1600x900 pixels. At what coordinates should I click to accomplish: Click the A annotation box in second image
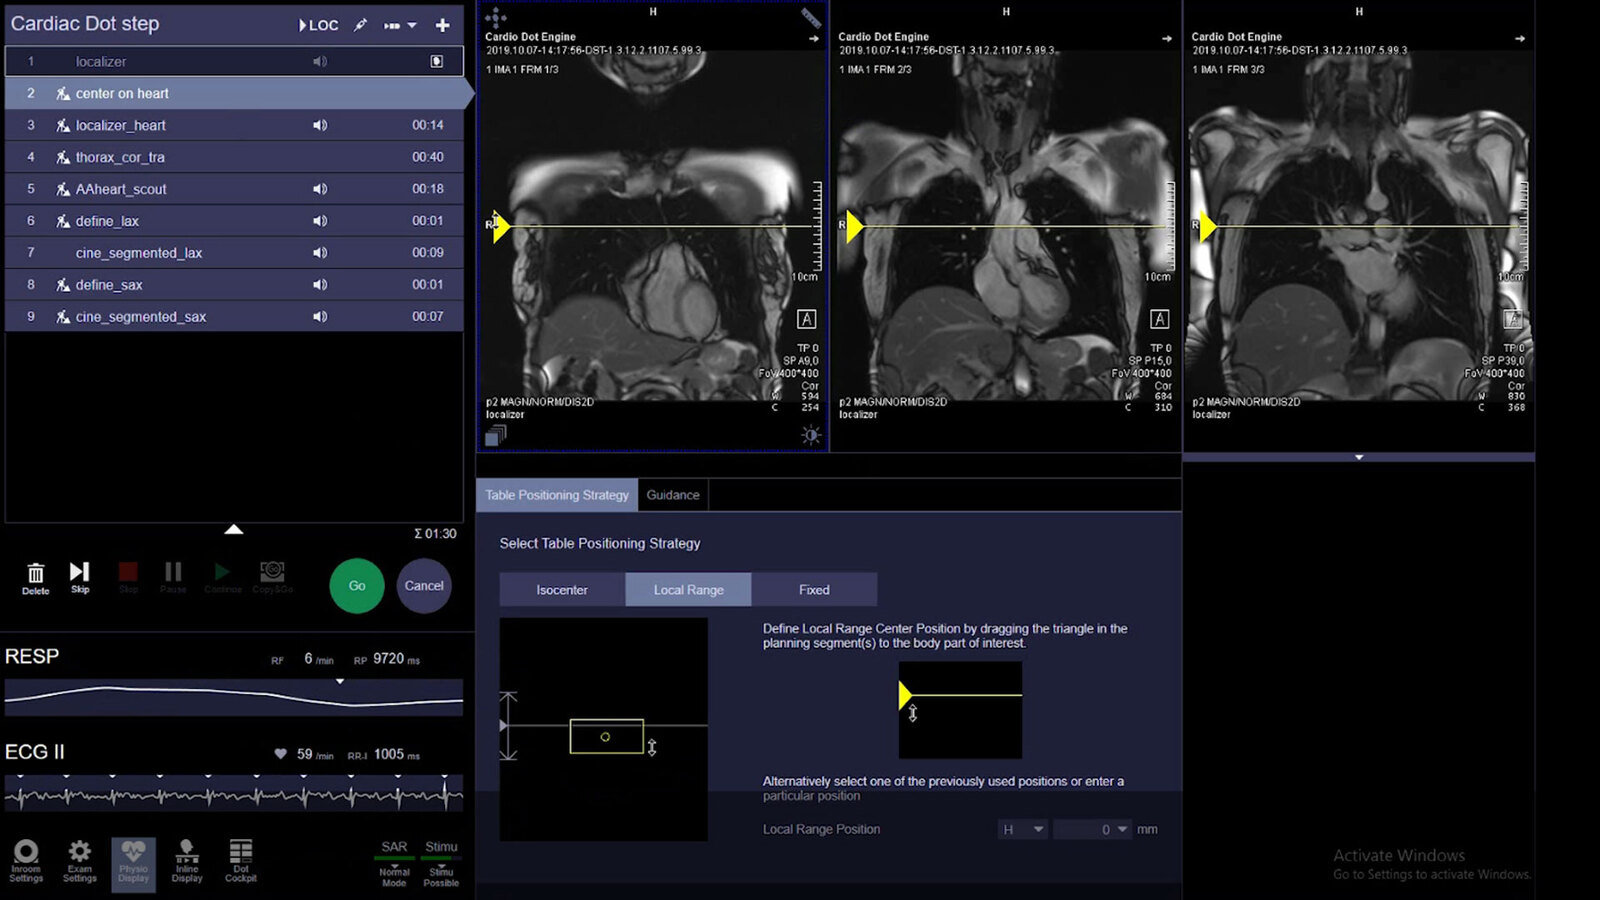click(x=1159, y=319)
